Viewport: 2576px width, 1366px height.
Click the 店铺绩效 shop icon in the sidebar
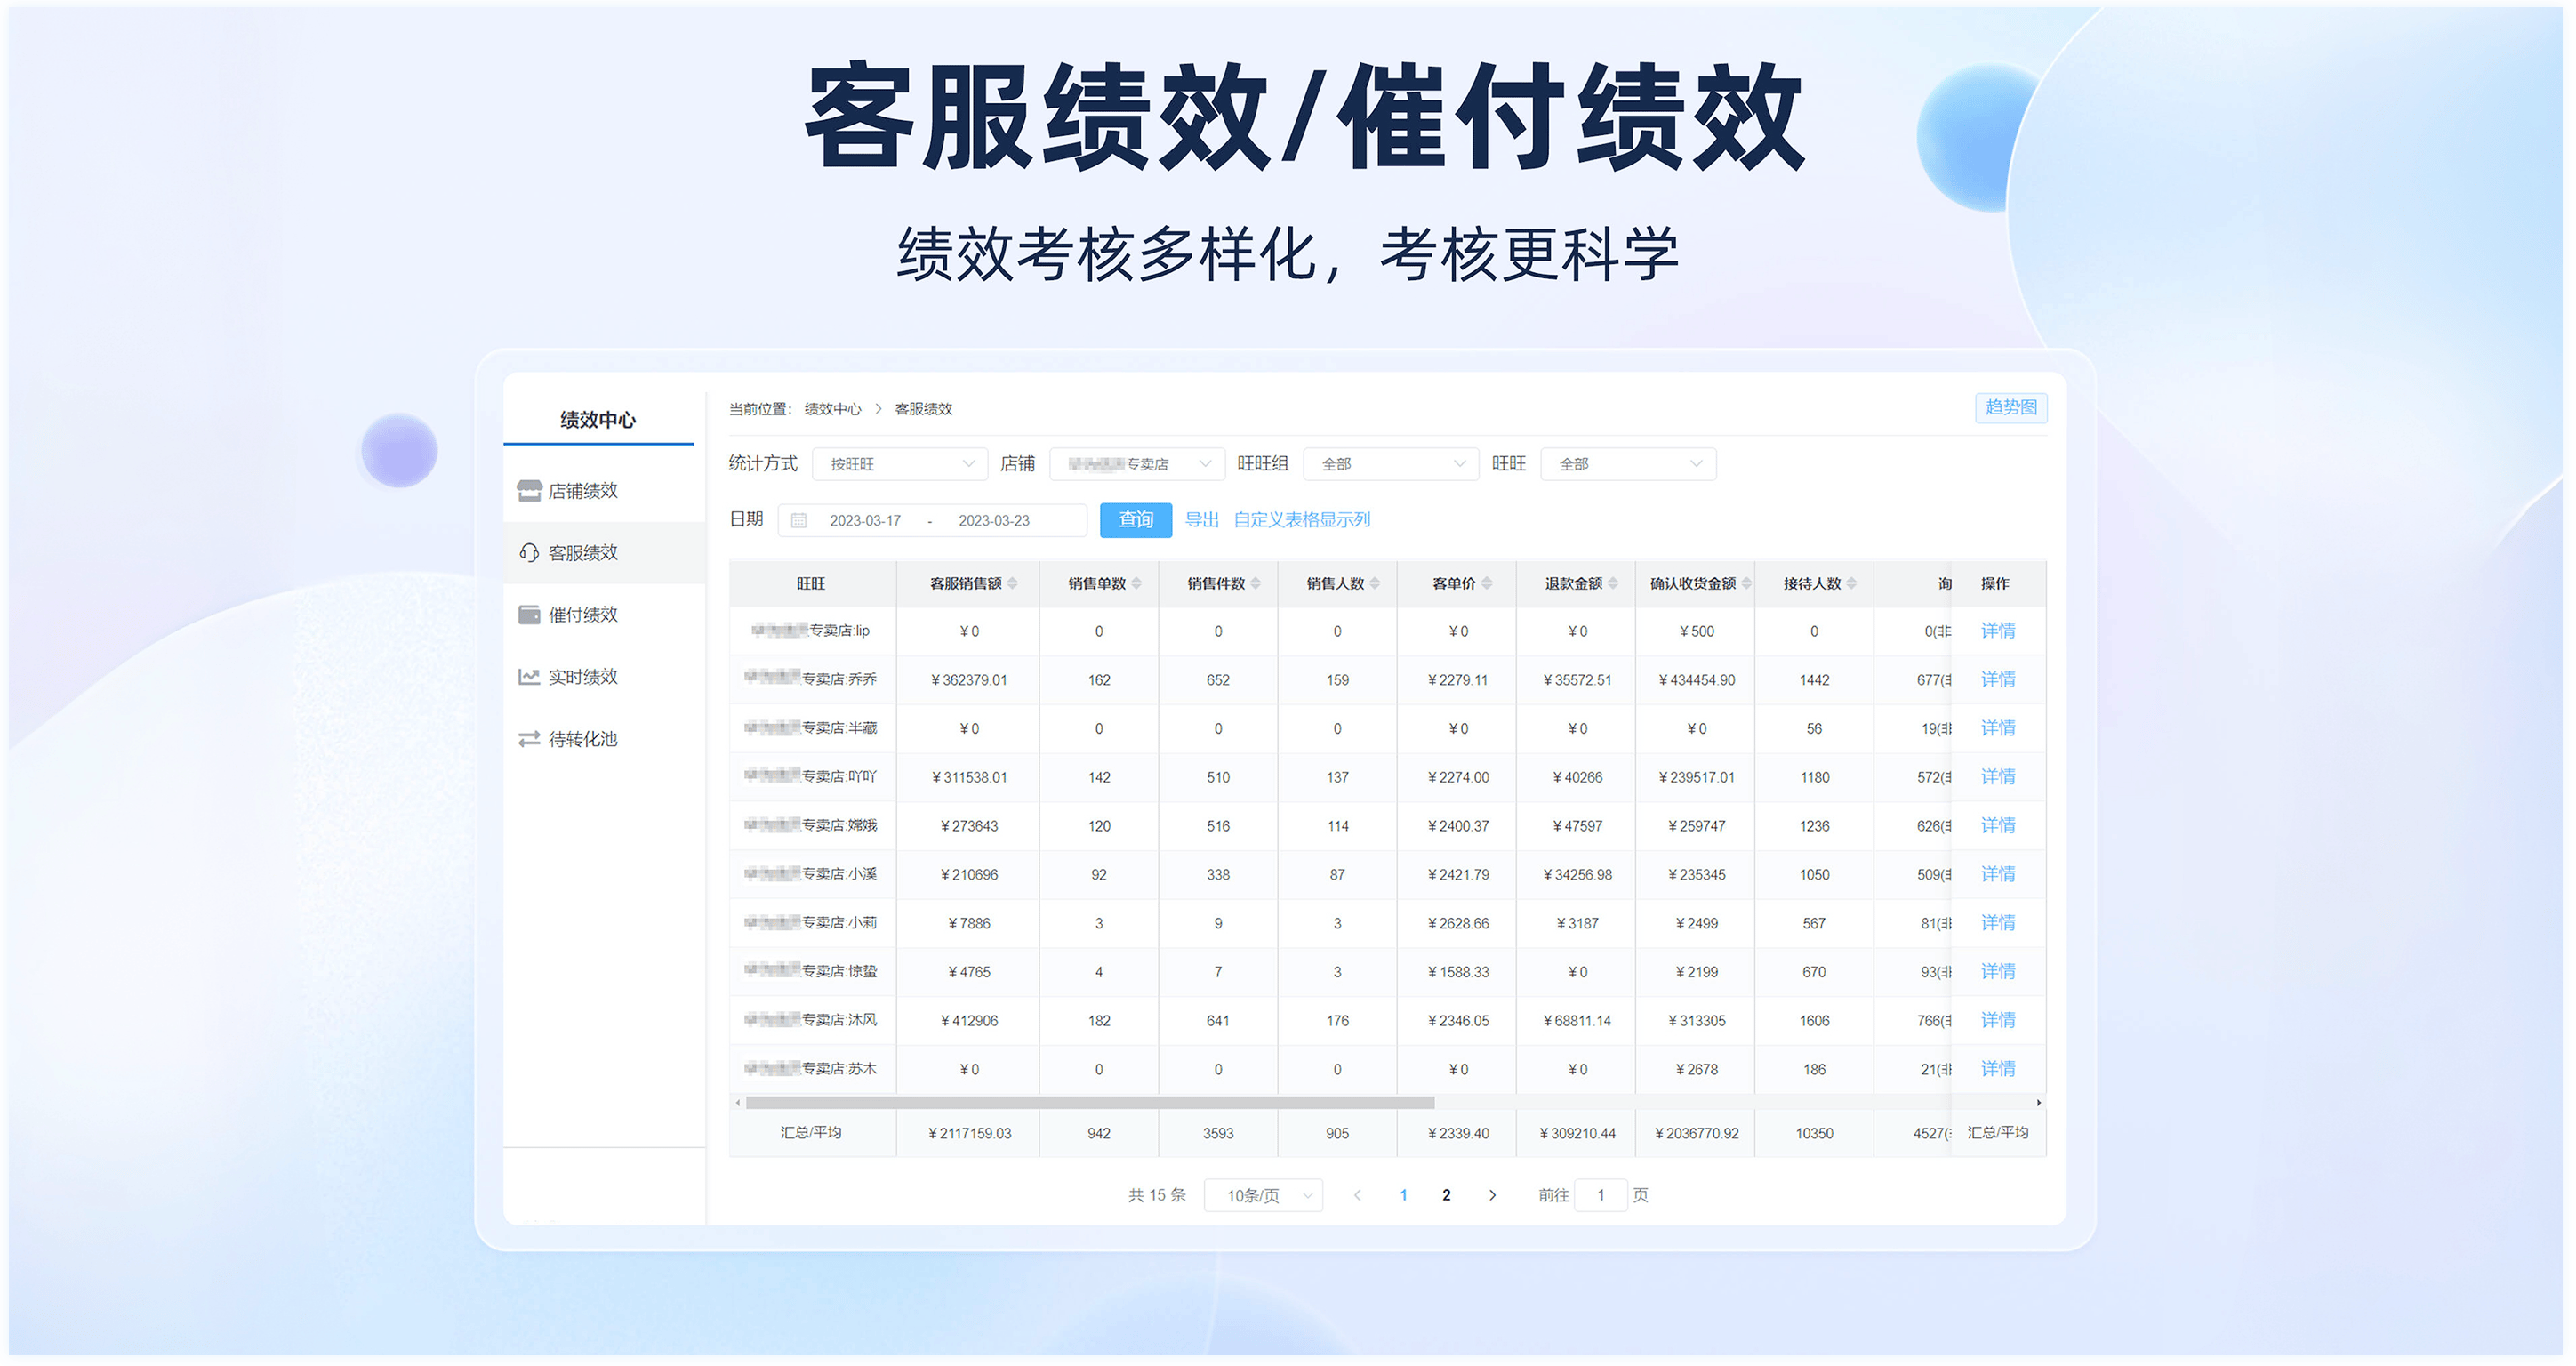click(529, 491)
